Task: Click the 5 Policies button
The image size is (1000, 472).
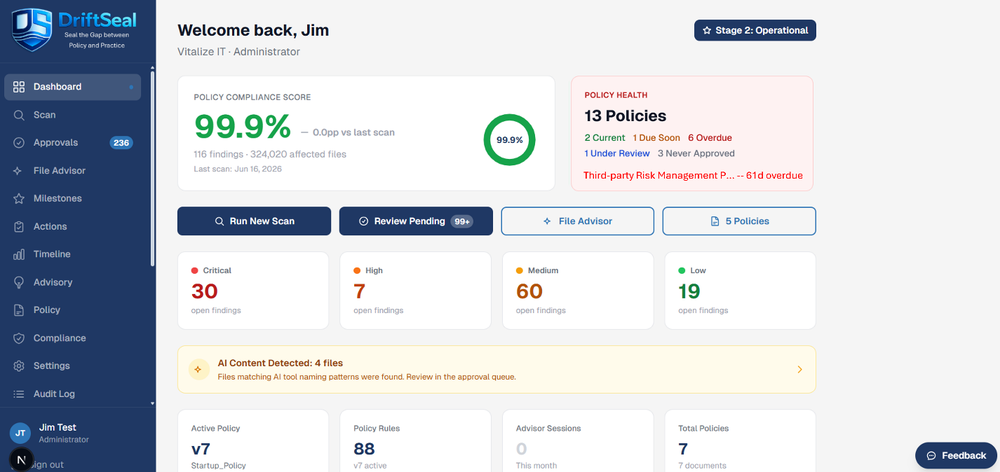Action: [x=739, y=221]
